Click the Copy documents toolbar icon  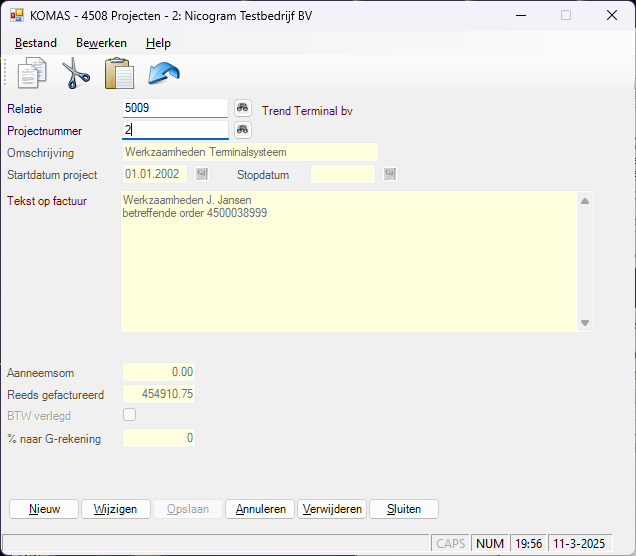click(x=32, y=73)
